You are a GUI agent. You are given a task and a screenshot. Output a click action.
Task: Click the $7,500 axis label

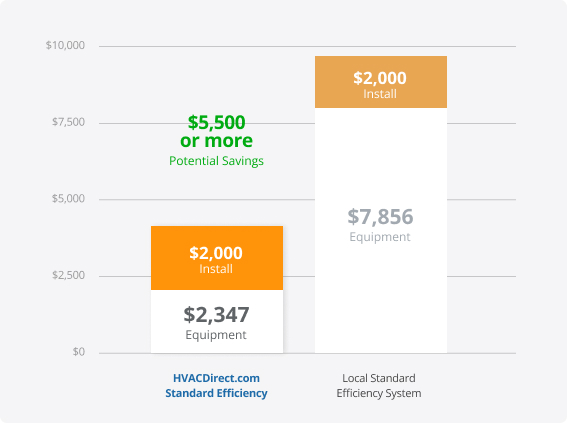[68, 122]
